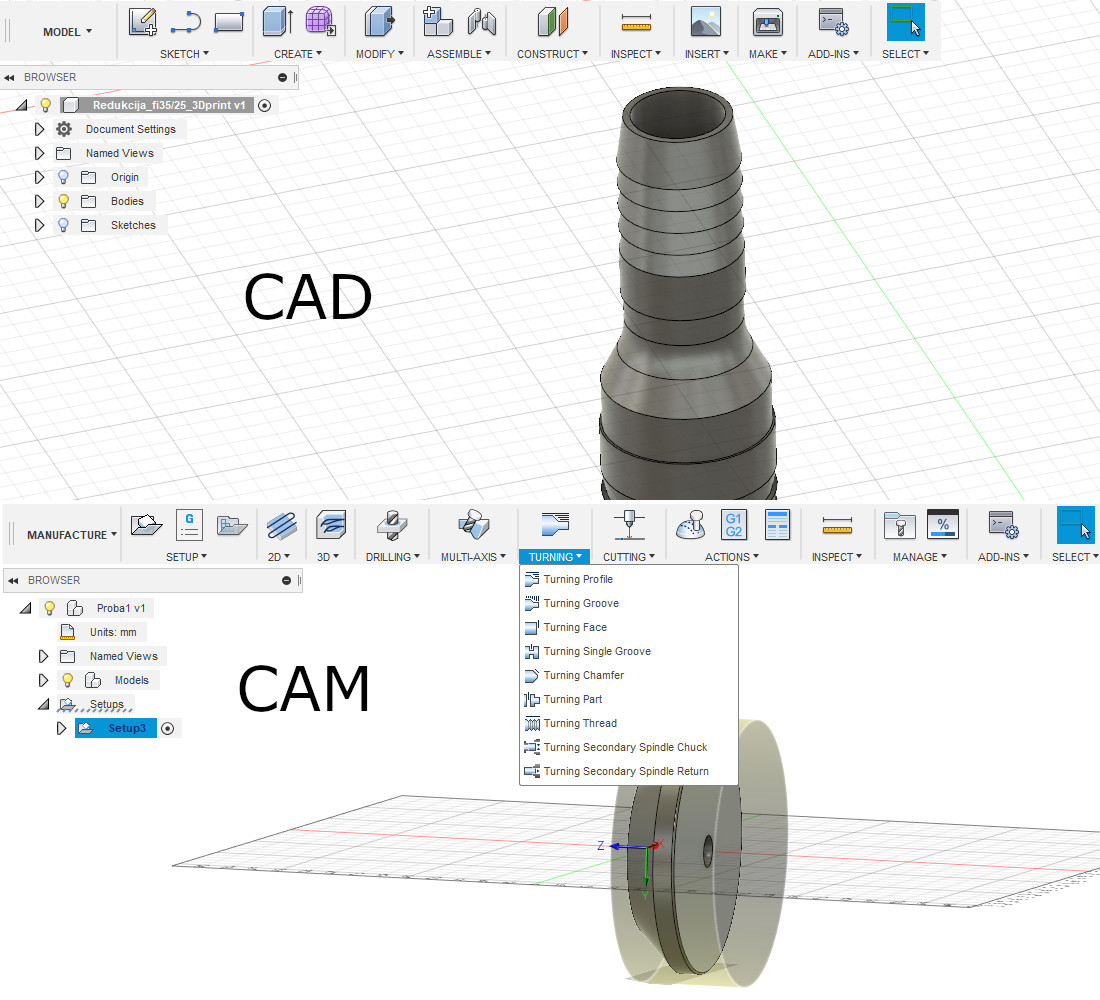The width and height of the screenshot is (1100, 1000).
Task: Click the Press Pull icon in MODIFY
Action: [x=379, y=21]
